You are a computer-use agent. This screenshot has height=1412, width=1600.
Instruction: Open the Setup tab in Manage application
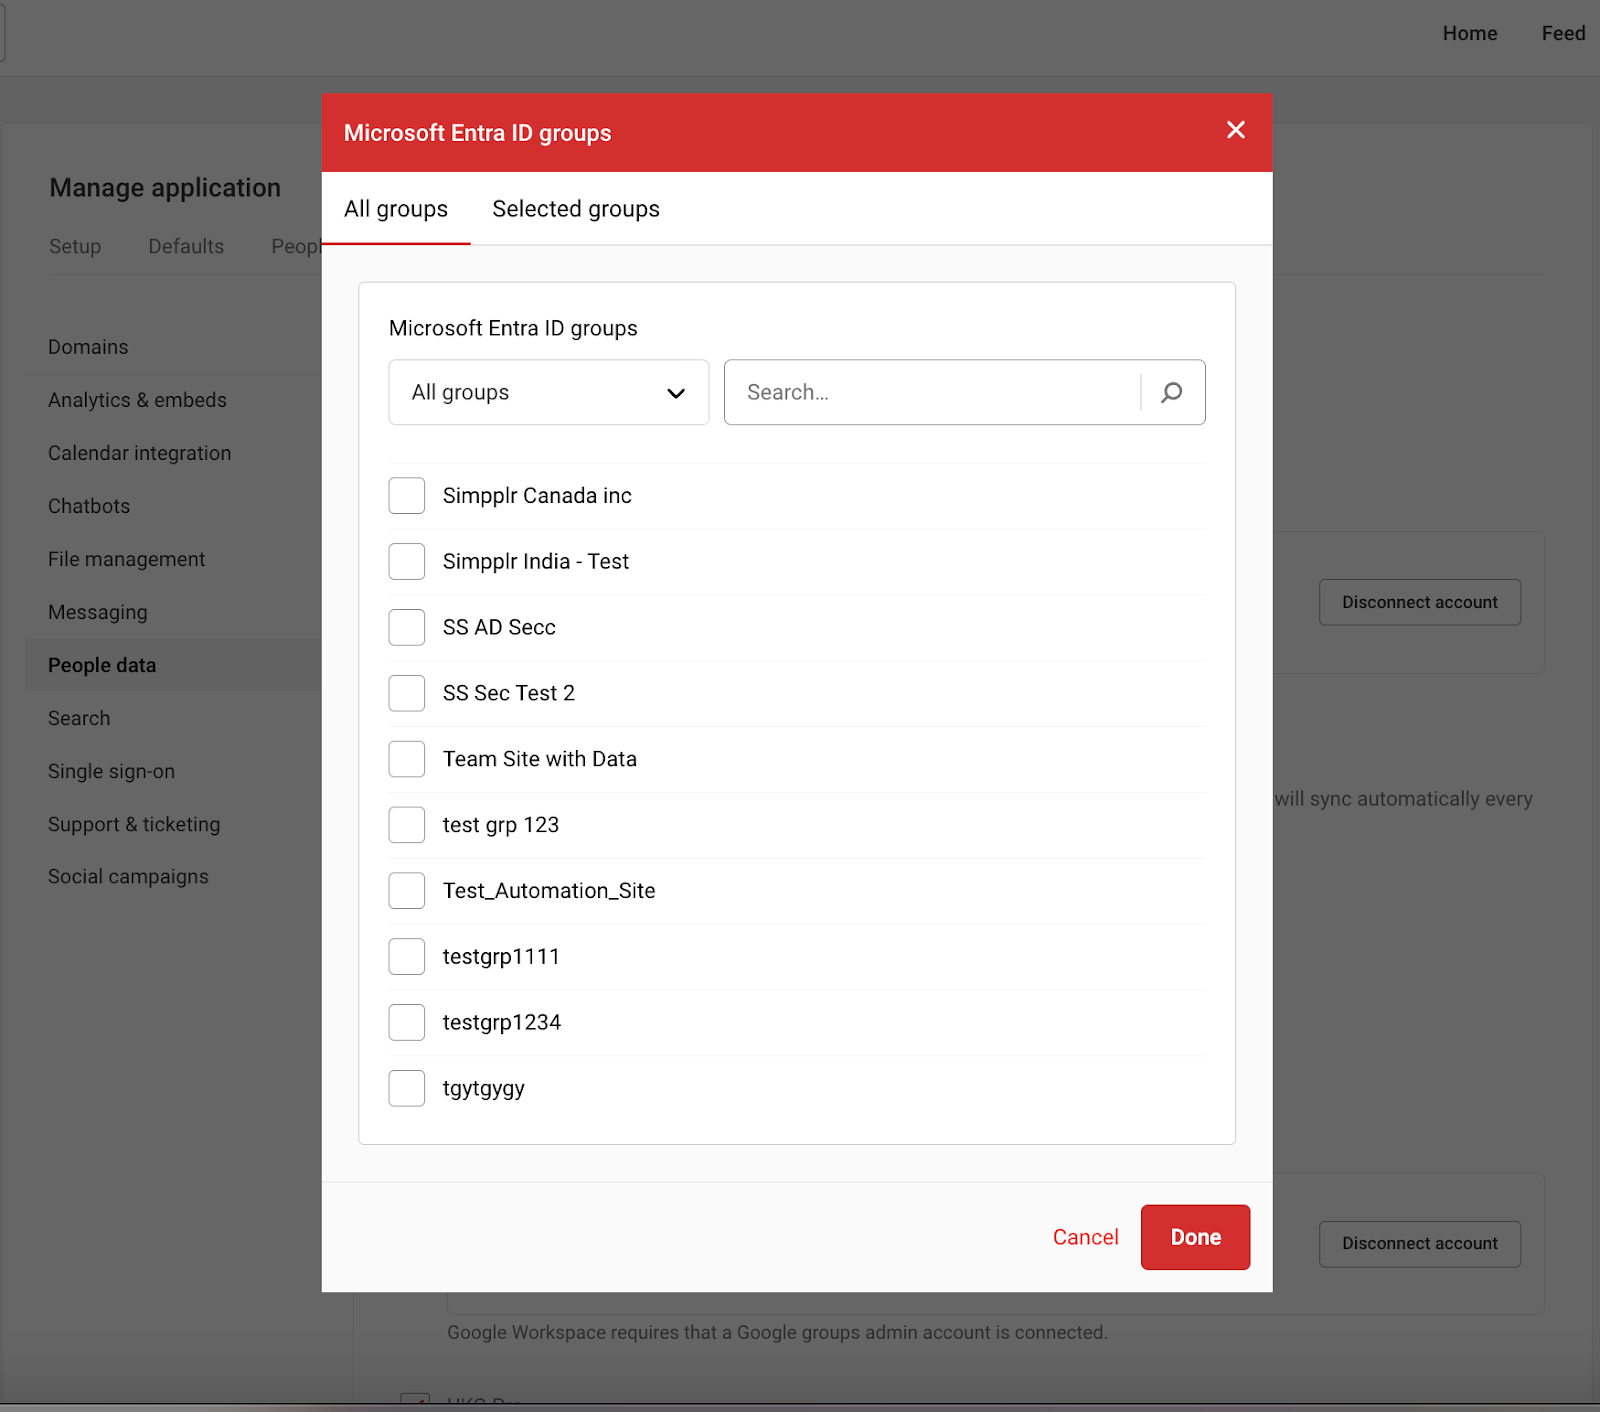coord(75,246)
